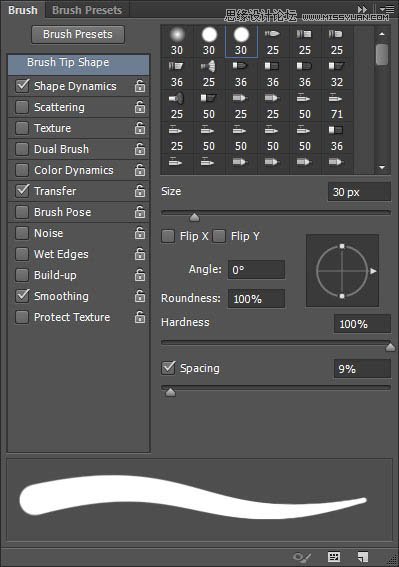Screen dimensions: 399x567
Task: Click the Roundness 100% field
Action: tap(256, 299)
